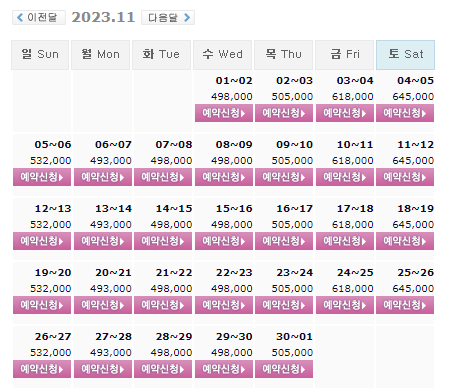Screen dimensions: 449x390
Task: Book the 20~21 Monday stay
Action: point(103,305)
